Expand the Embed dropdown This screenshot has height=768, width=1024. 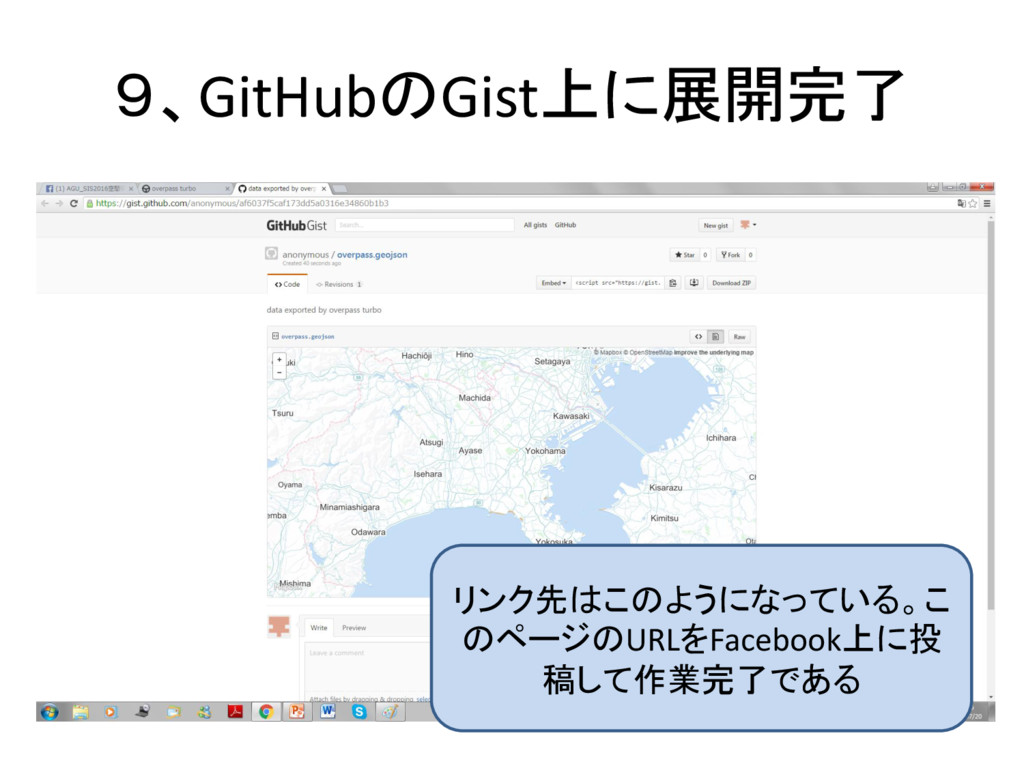(x=553, y=283)
